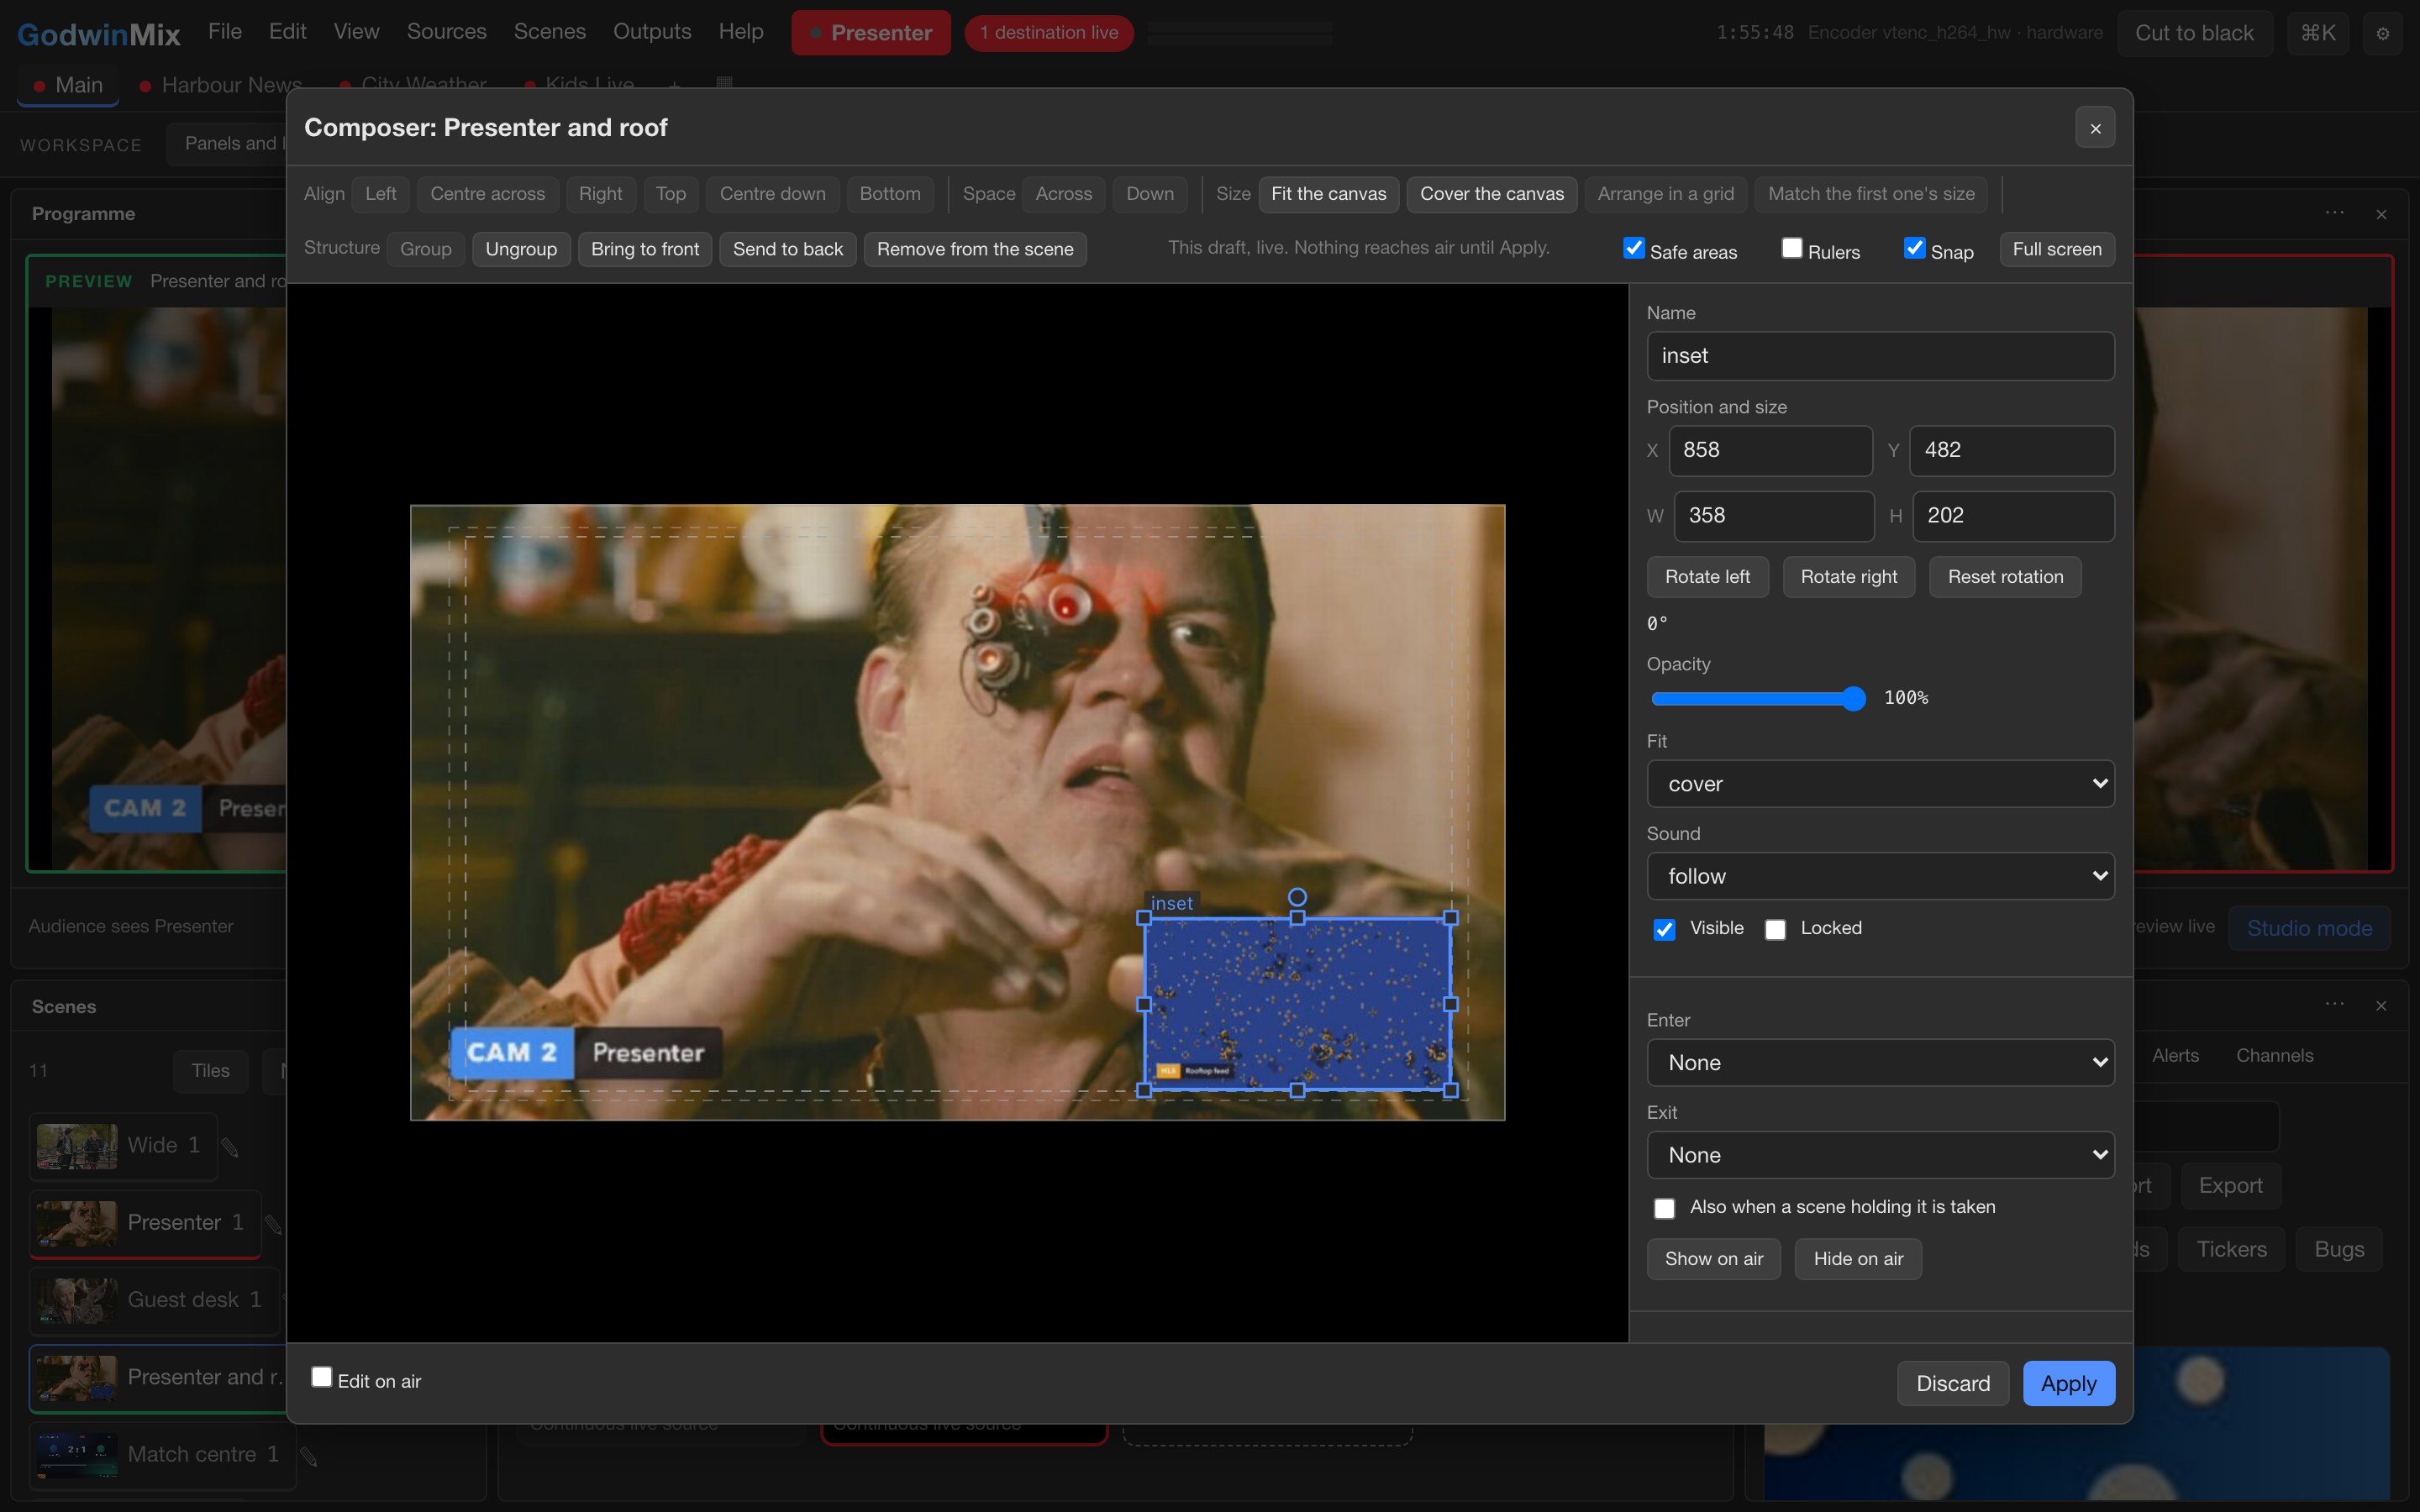Click the inset's bottom-right resize handle
Viewport: 2420px width, 1512px height.
1451,1090
